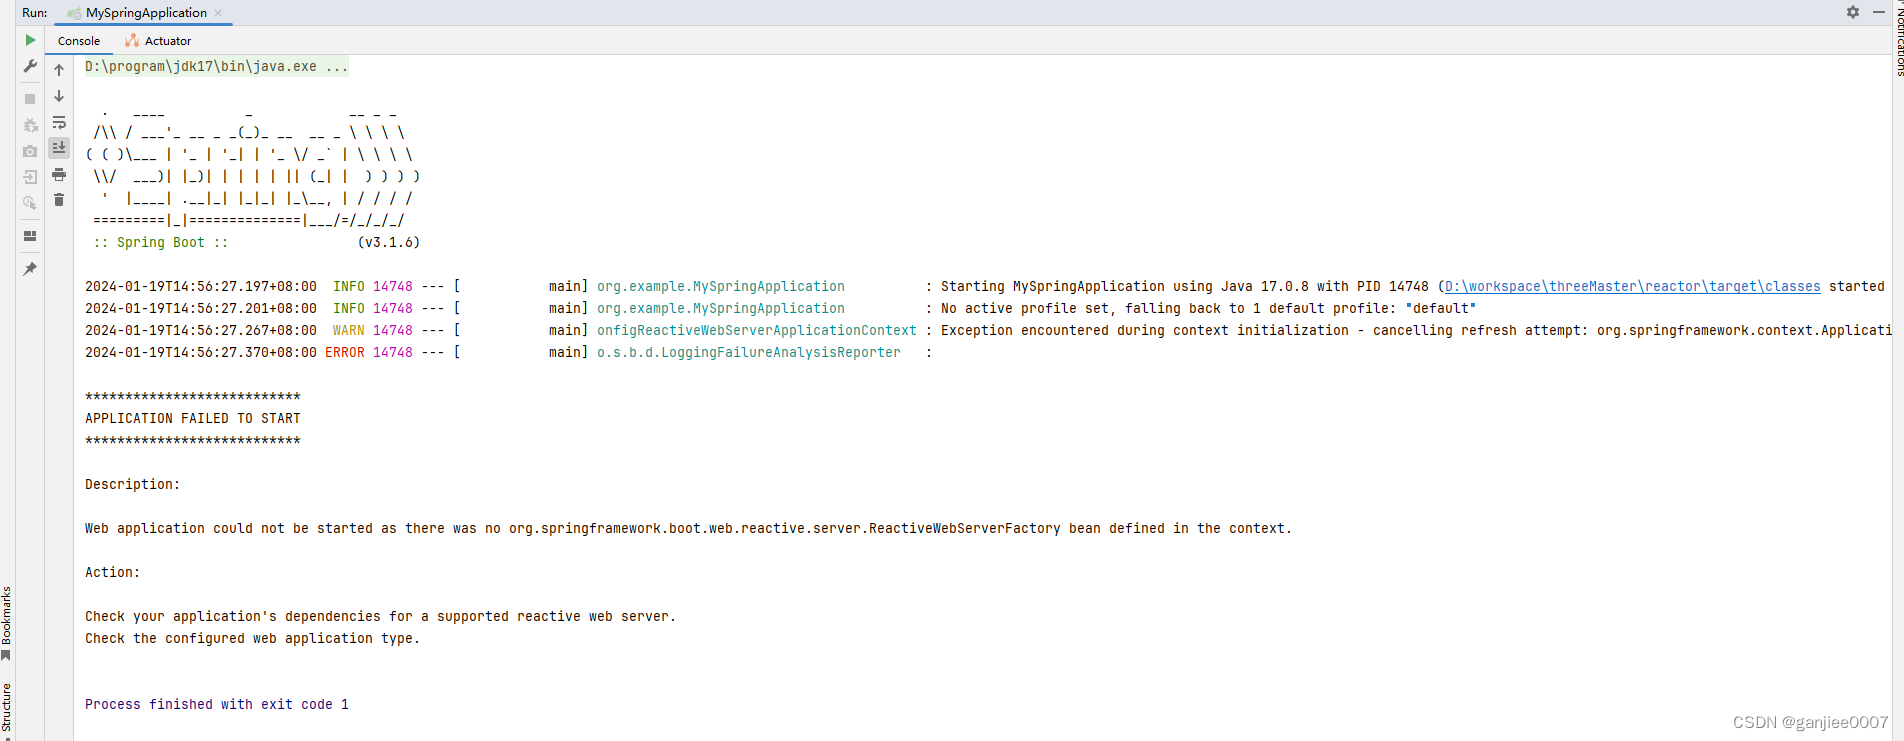Pin the run tab with pin icon
The height and width of the screenshot is (741, 1904).
pyautogui.click(x=30, y=269)
